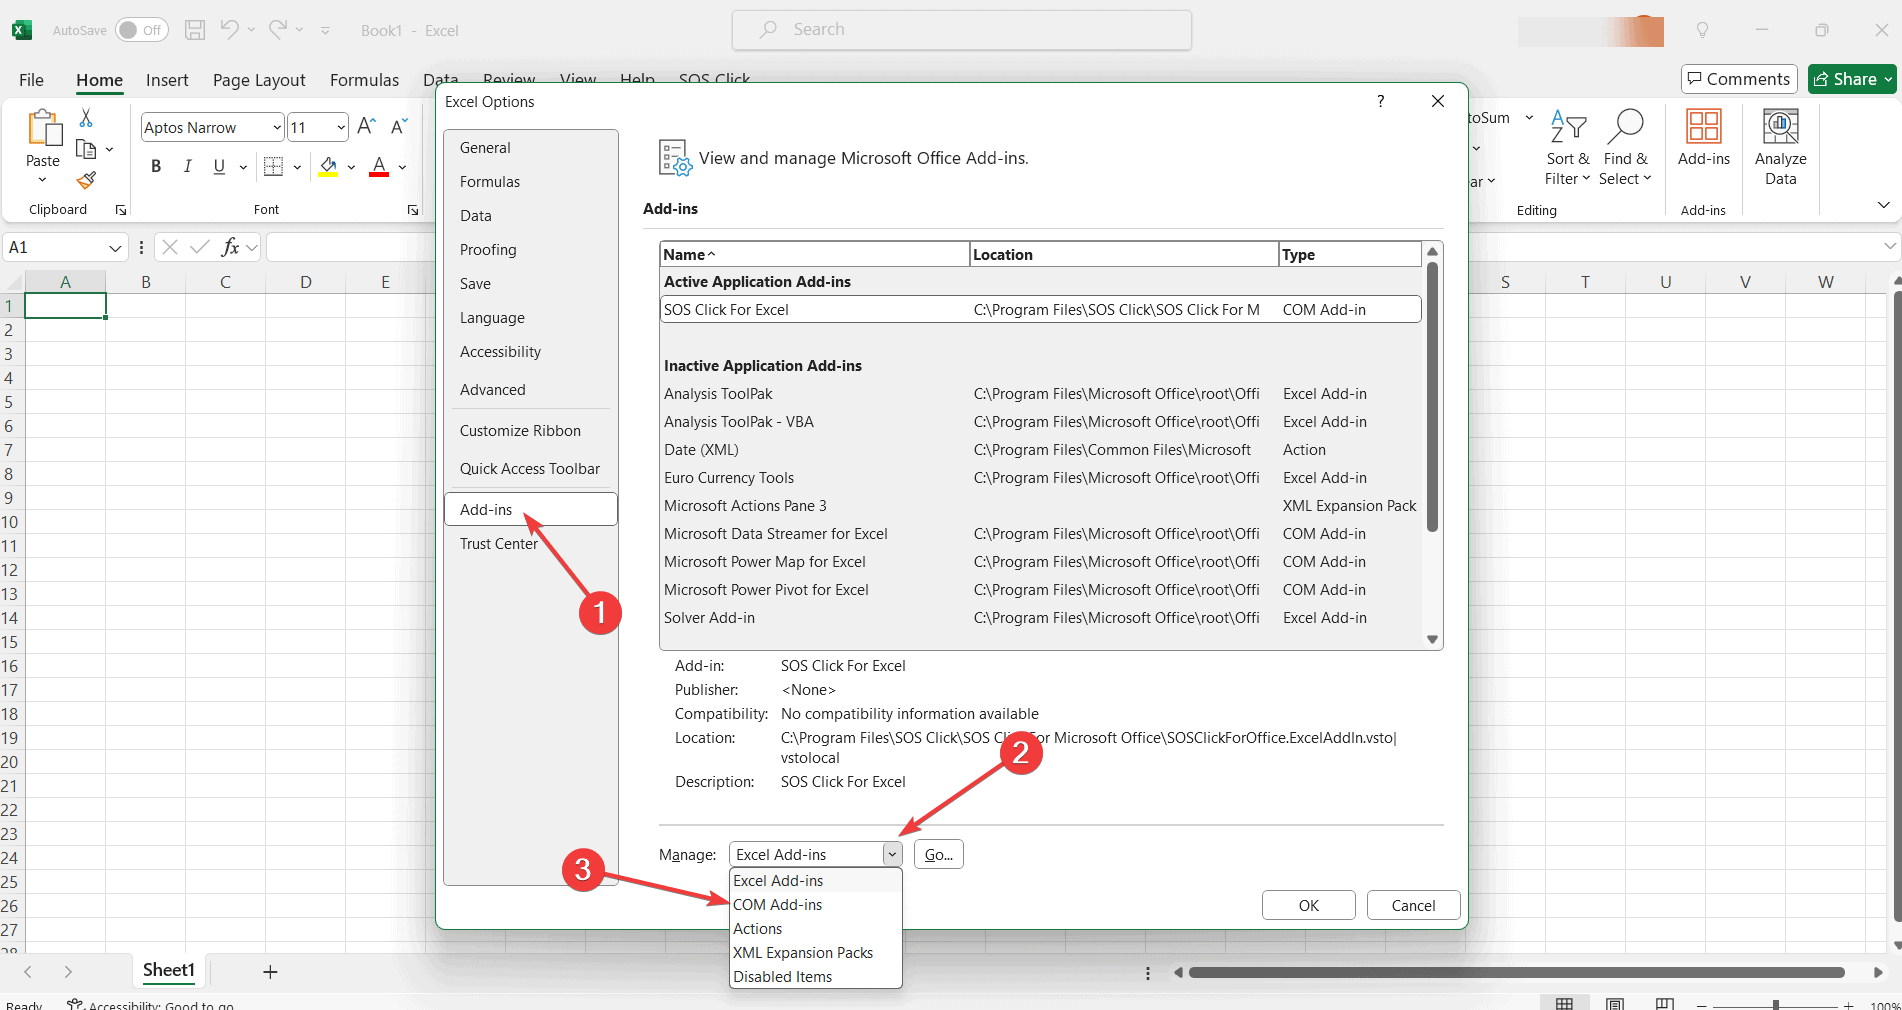Choose Disabled Items in Manage list
The image size is (1902, 1010).
tap(816, 977)
